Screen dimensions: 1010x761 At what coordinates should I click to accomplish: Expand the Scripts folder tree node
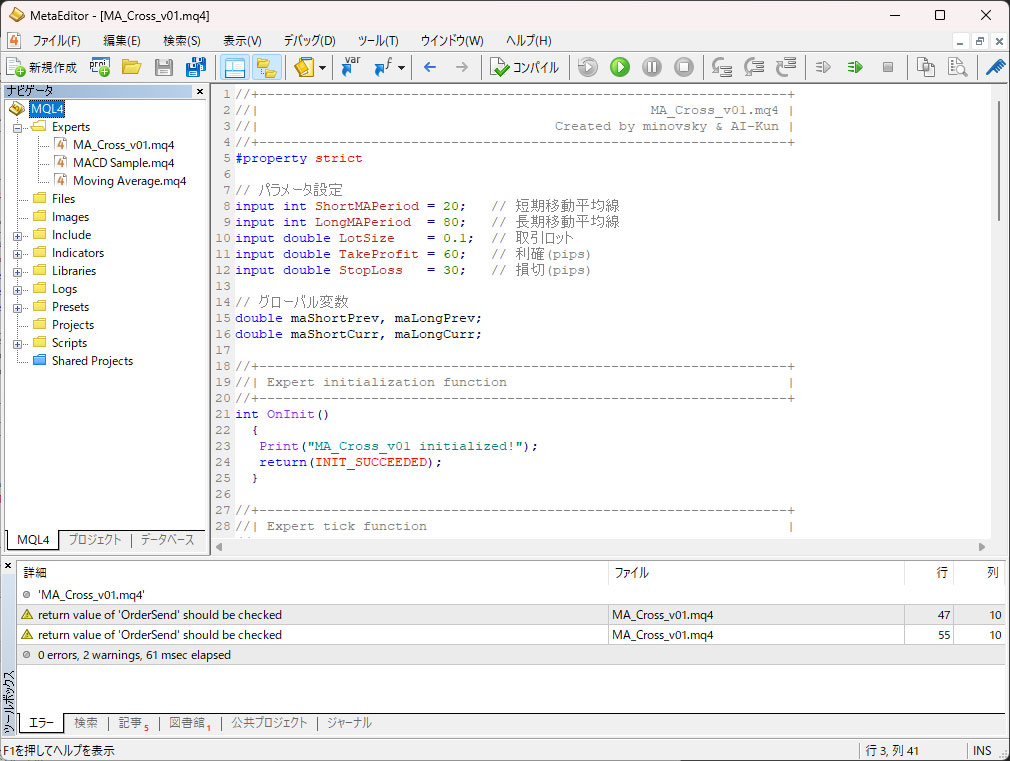pyautogui.click(x=17, y=343)
